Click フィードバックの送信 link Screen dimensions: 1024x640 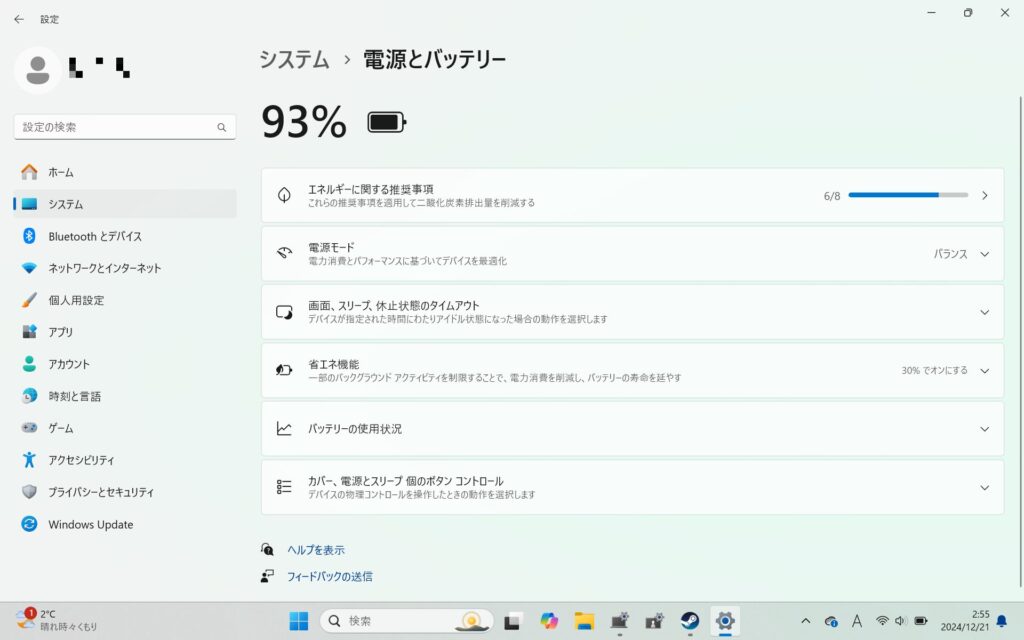(329, 577)
